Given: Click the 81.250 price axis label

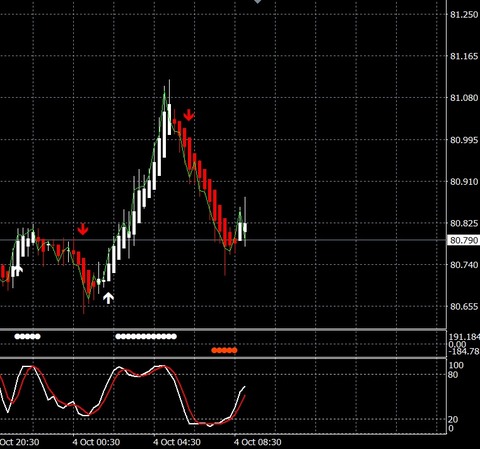Looking at the screenshot, I should pos(464,14).
